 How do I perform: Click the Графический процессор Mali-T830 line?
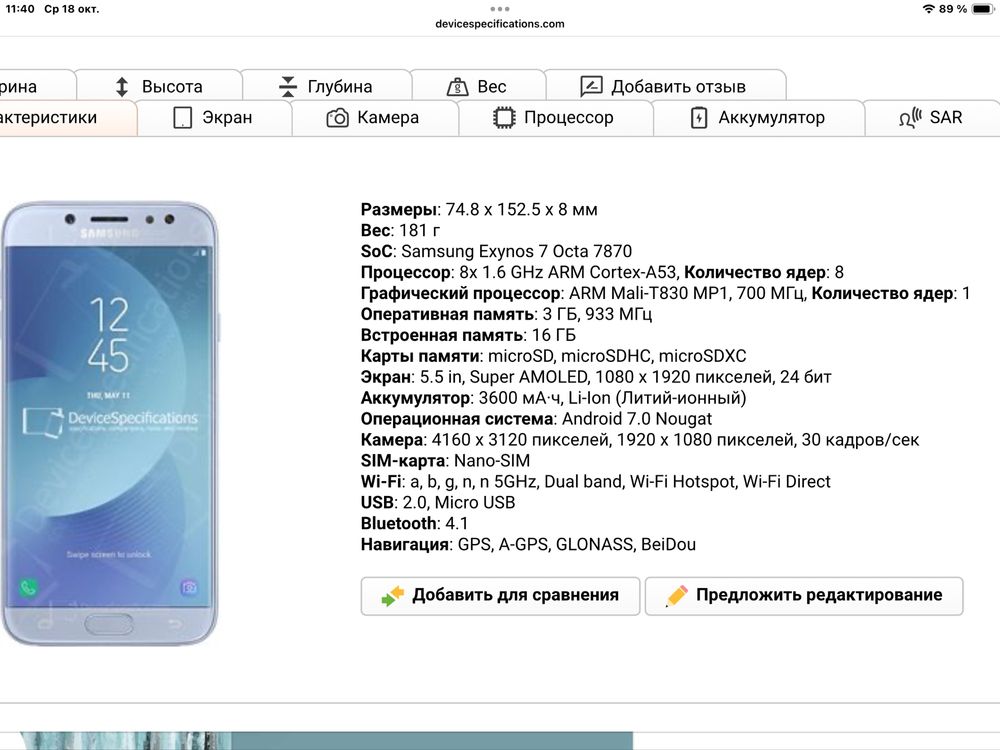(x=666, y=293)
